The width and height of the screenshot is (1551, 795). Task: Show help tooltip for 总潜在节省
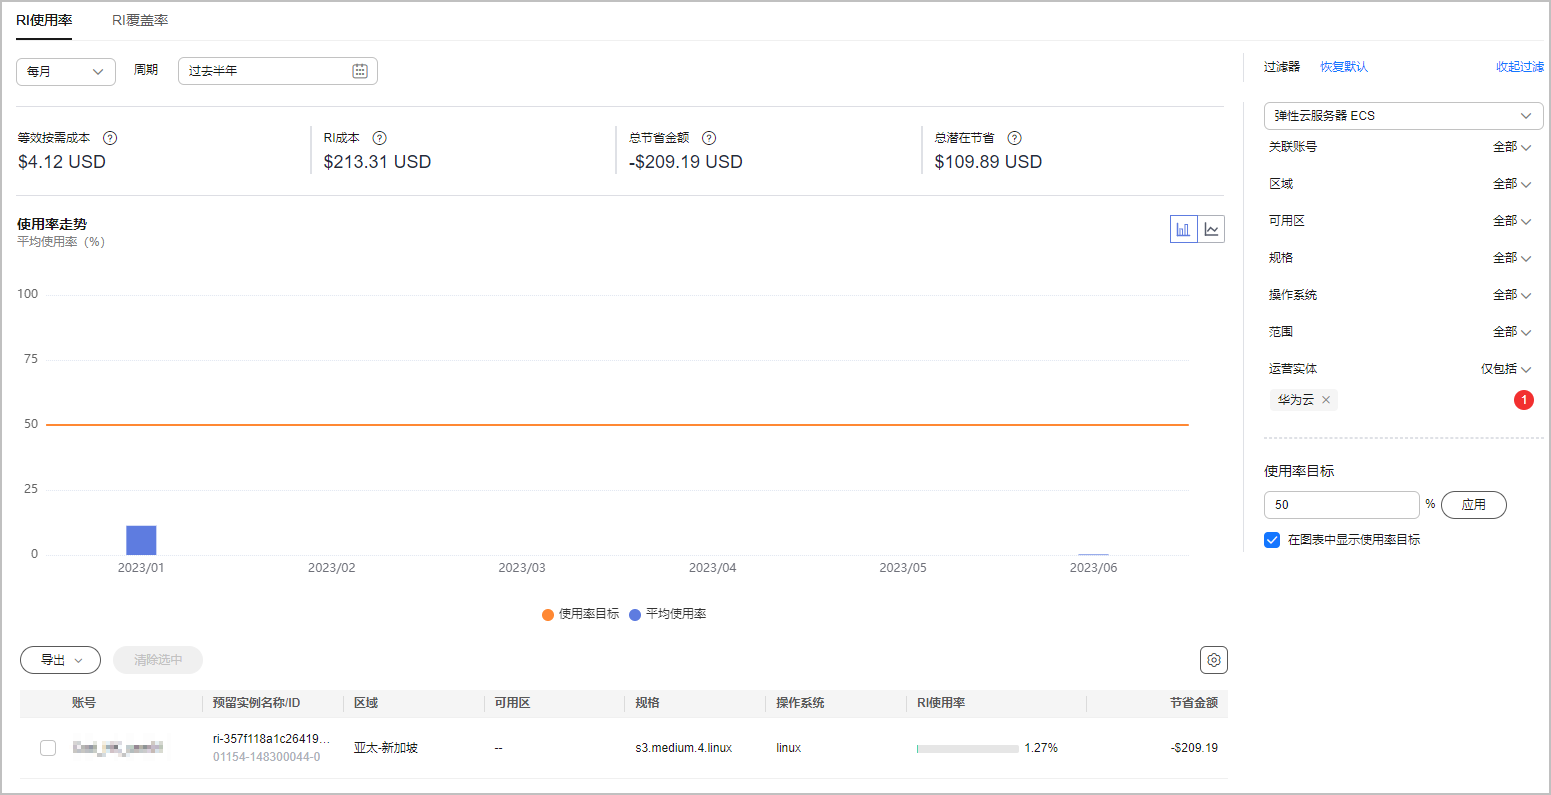click(1014, 138)
